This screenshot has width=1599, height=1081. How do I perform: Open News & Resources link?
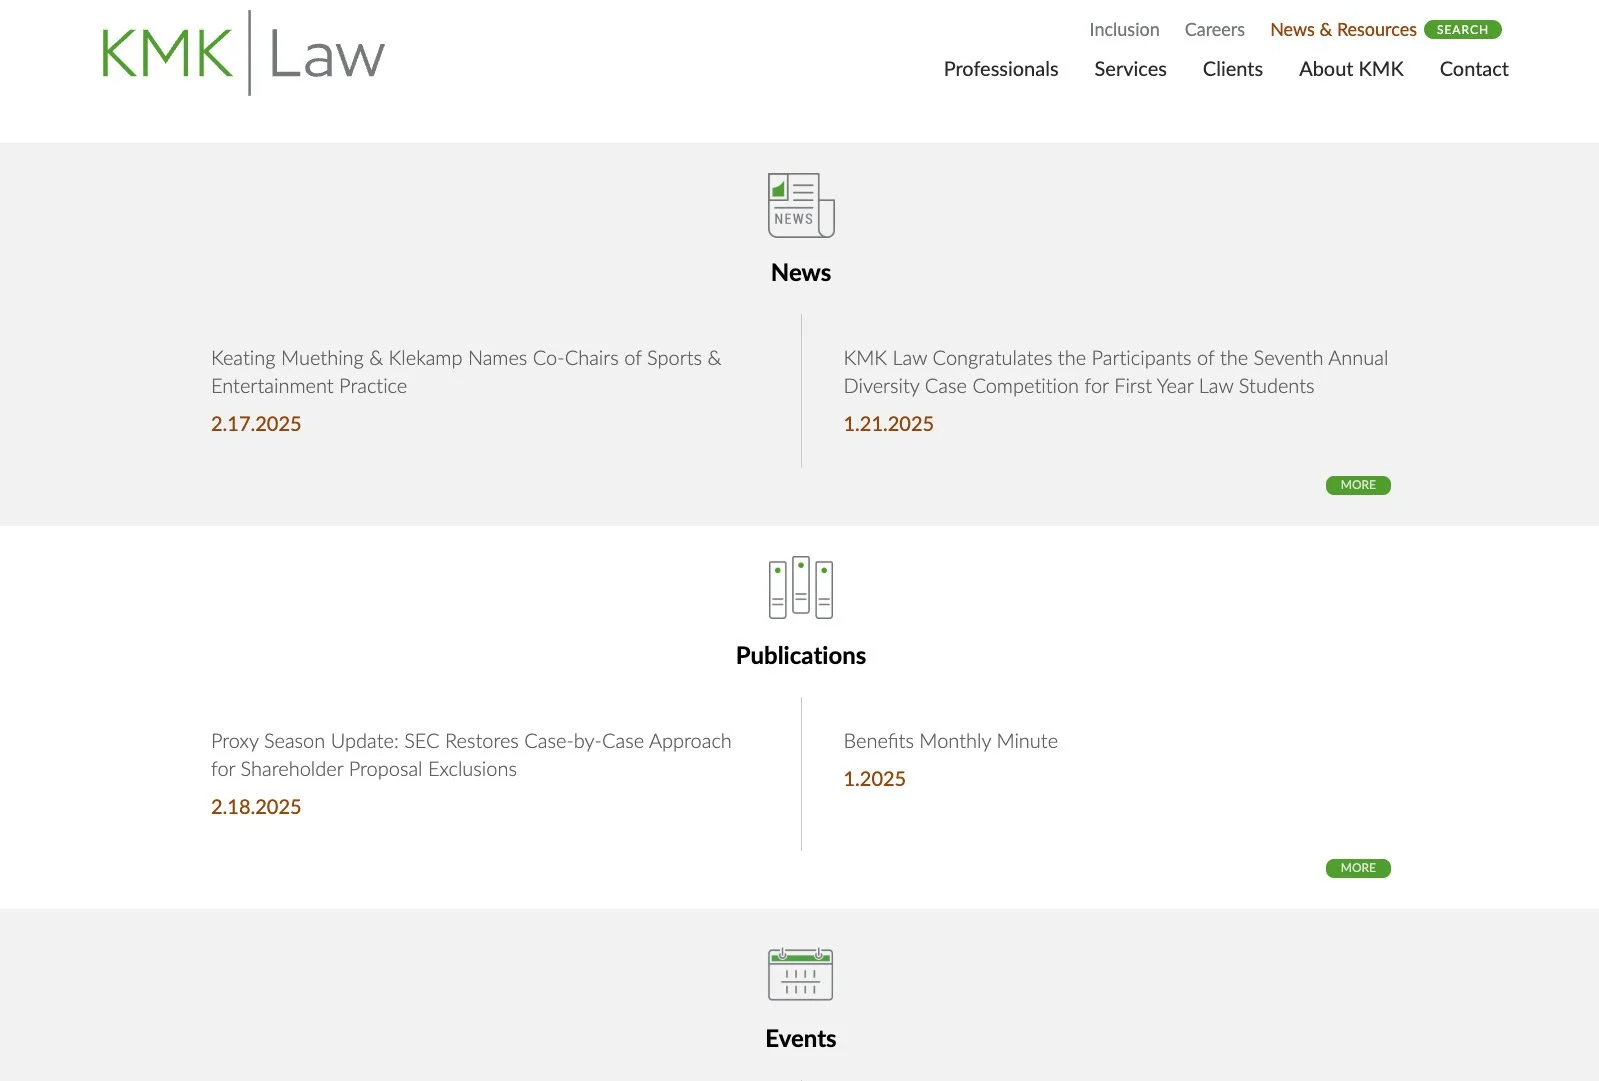(x=1343, y=30)
